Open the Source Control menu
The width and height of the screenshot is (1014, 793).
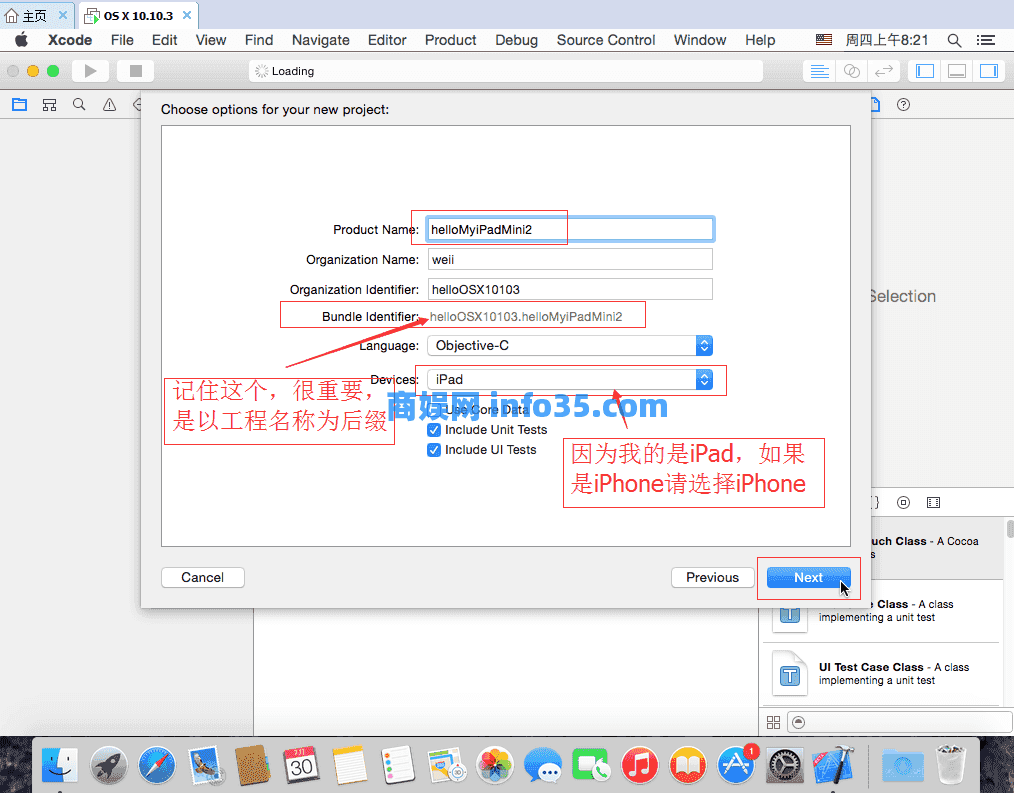click(606, 40)
